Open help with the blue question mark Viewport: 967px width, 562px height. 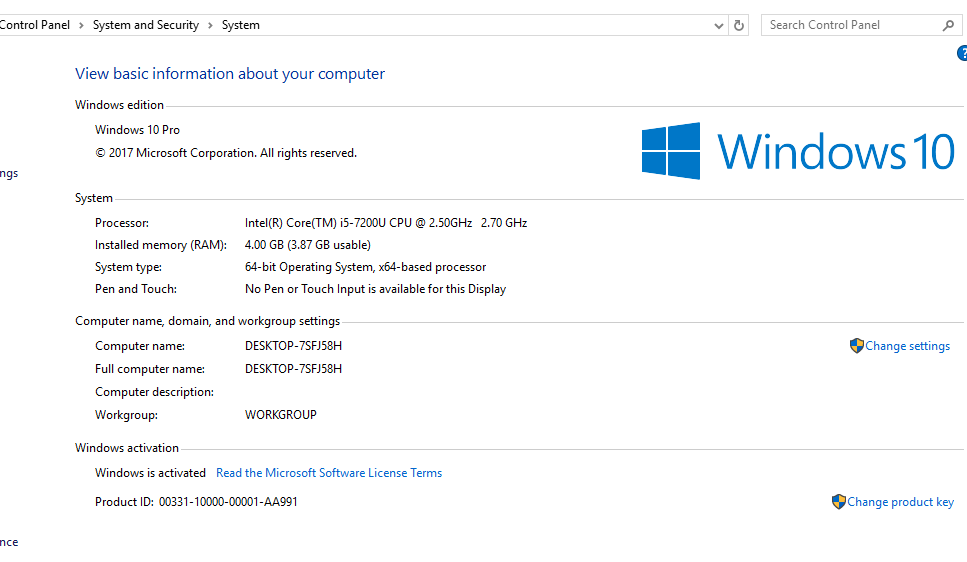(x=962, y=53)
